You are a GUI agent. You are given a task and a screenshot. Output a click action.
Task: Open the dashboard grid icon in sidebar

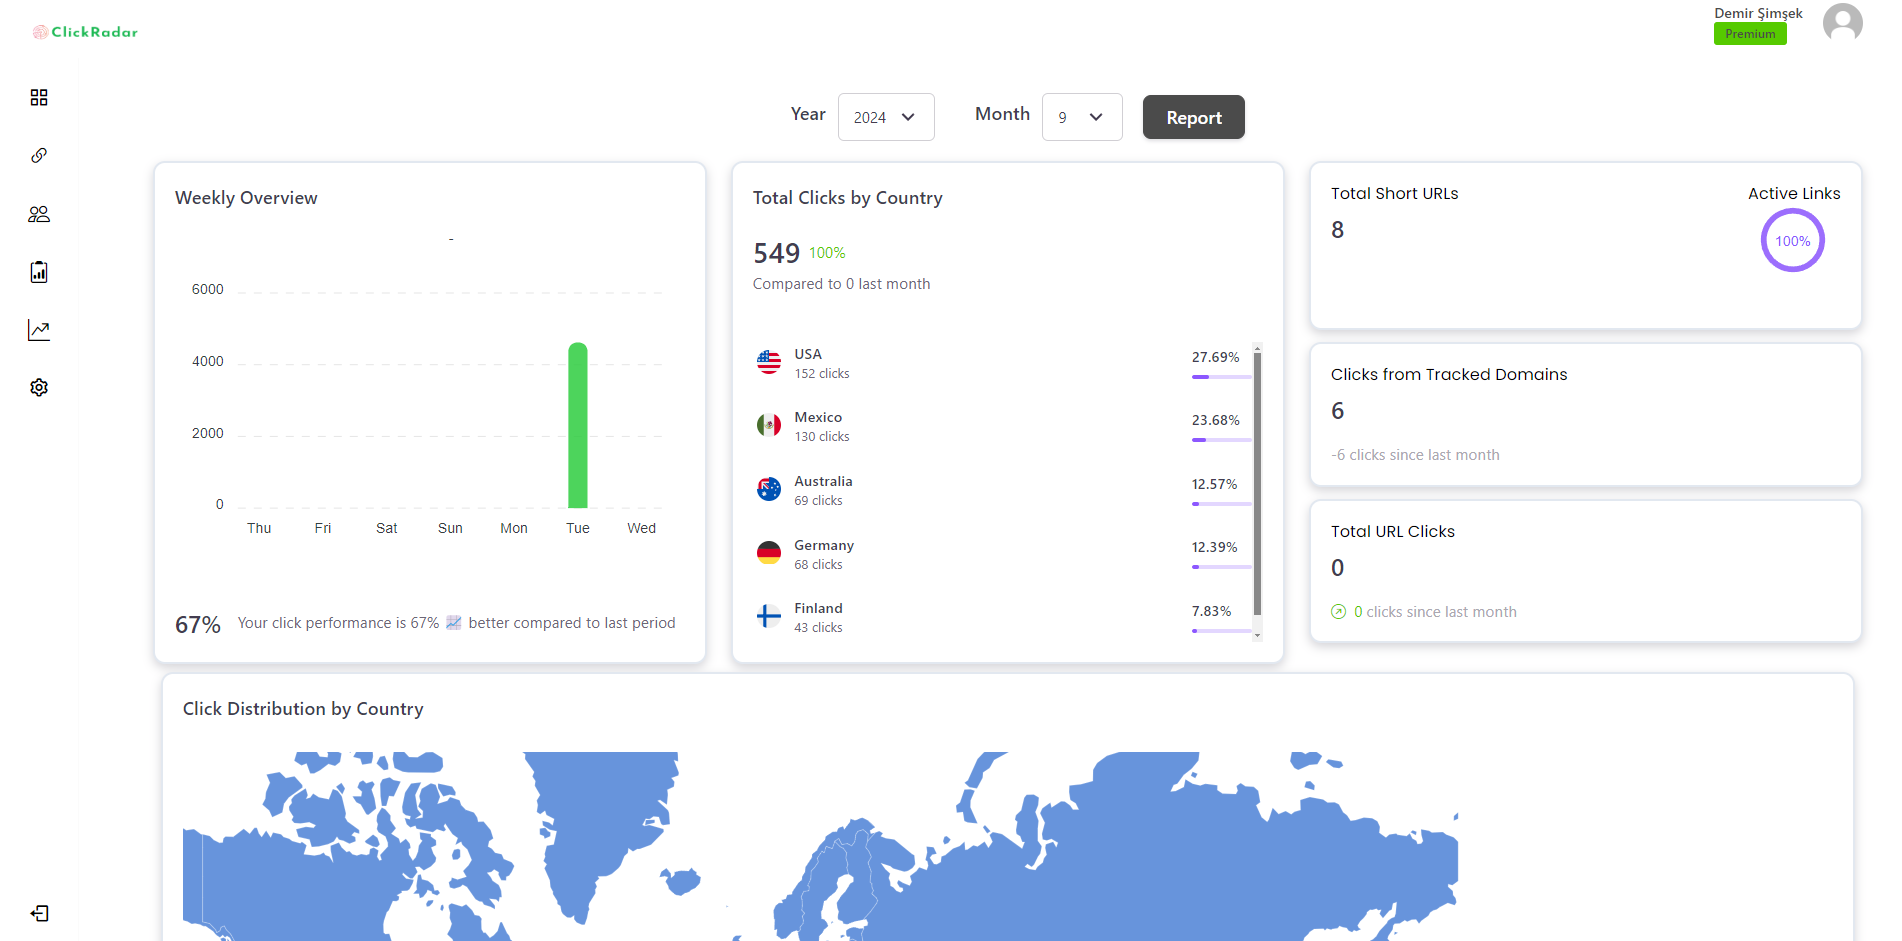tap(39, 97)
